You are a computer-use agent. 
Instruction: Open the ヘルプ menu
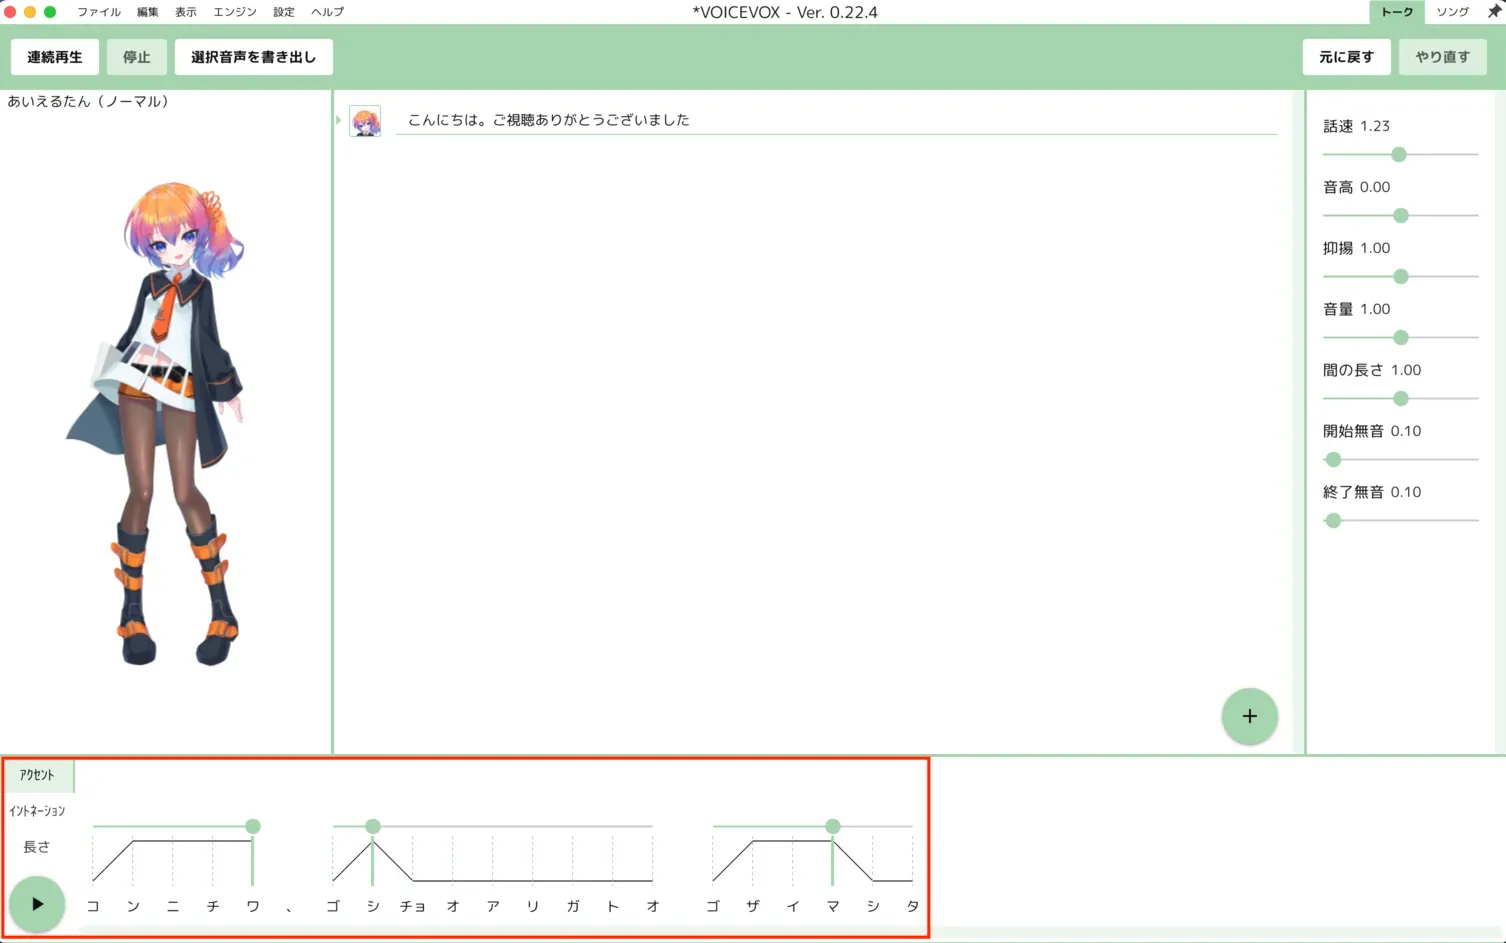point(327,12)
